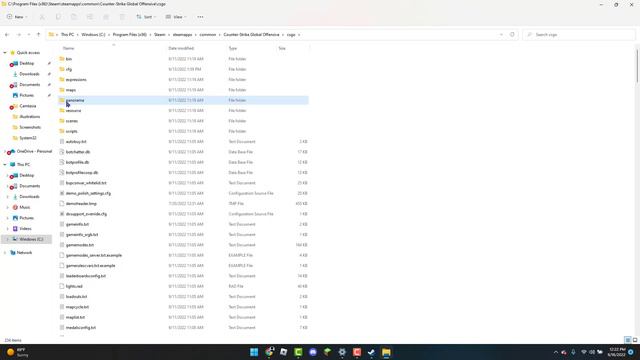Select Steam breadcrumb in address bar
The height and width of the screenshot is (360, 640).
click(160, 35)
